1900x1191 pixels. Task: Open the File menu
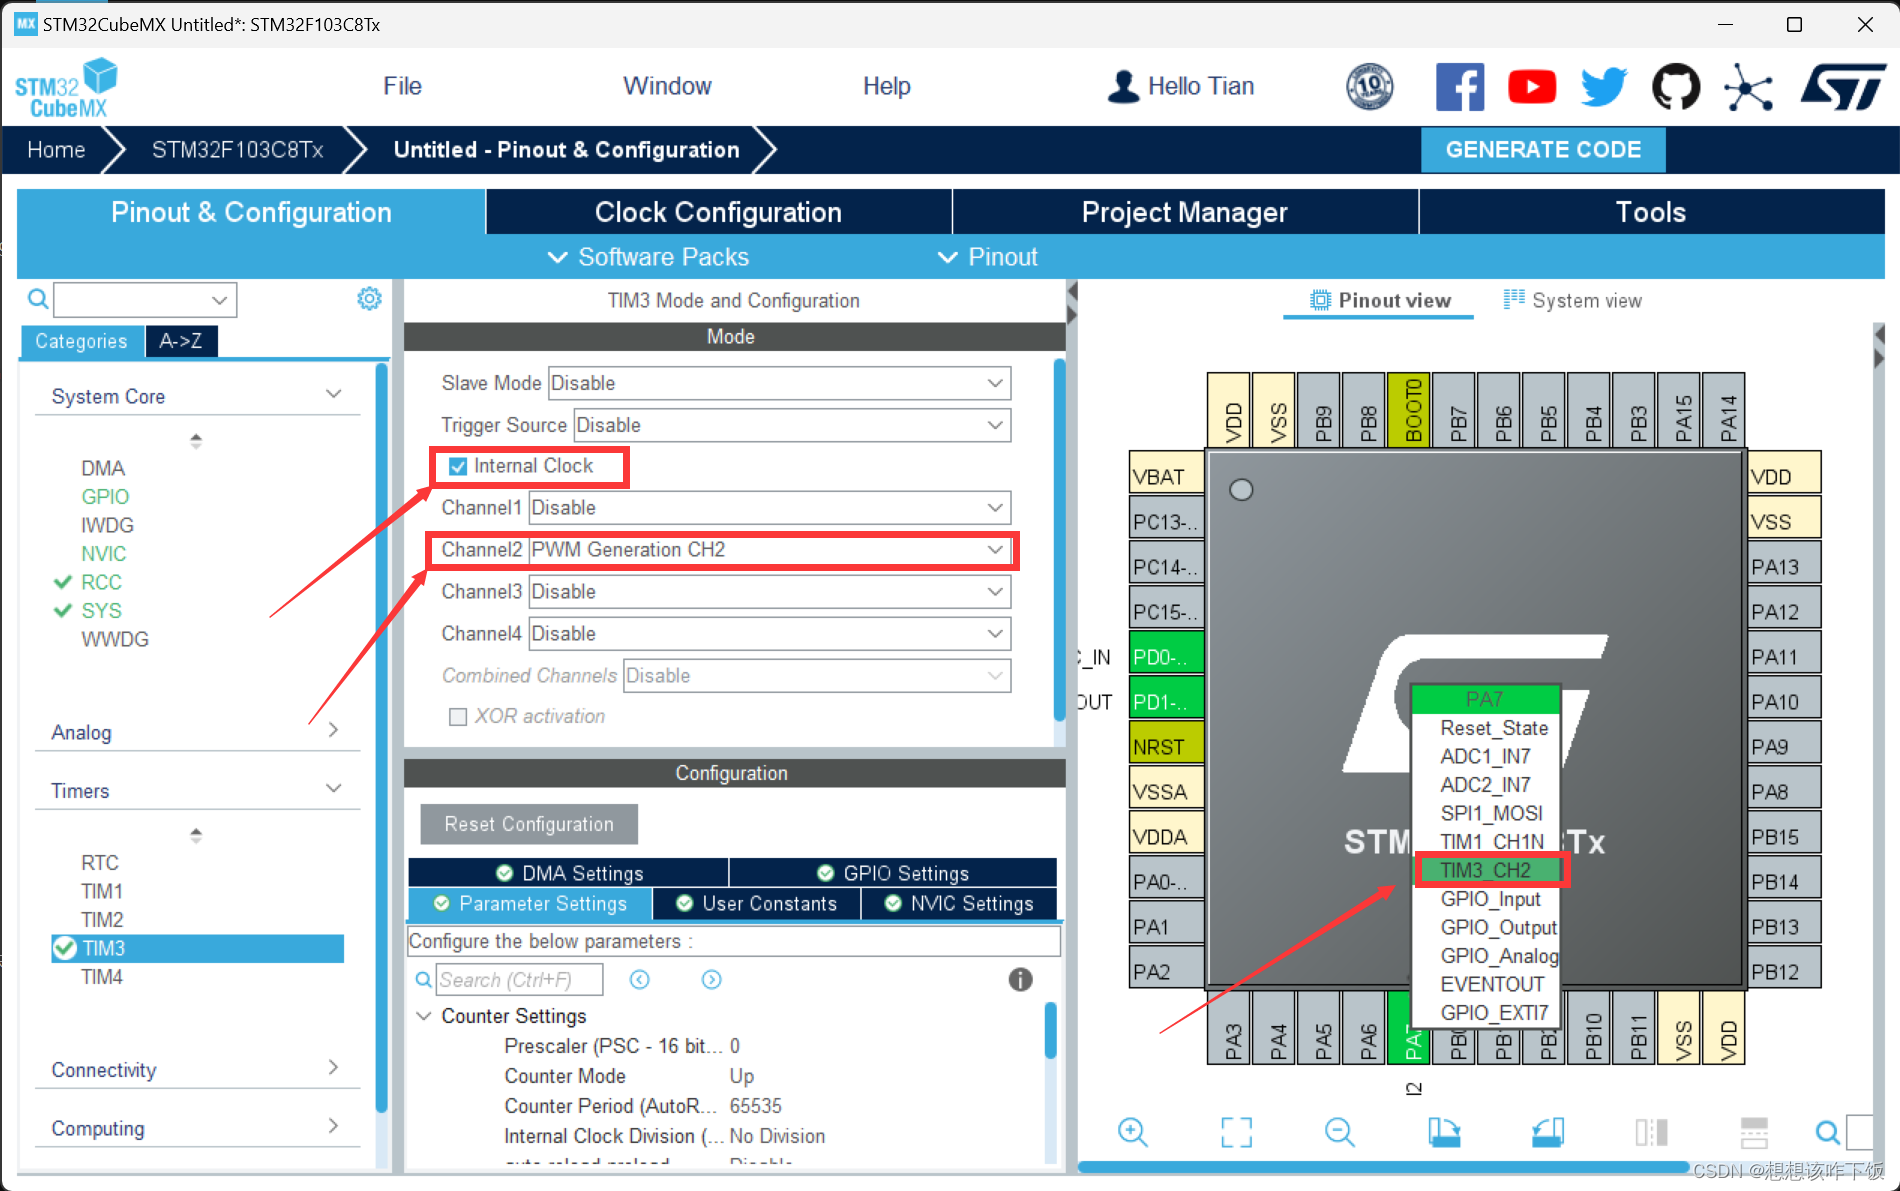coord(402,87)
